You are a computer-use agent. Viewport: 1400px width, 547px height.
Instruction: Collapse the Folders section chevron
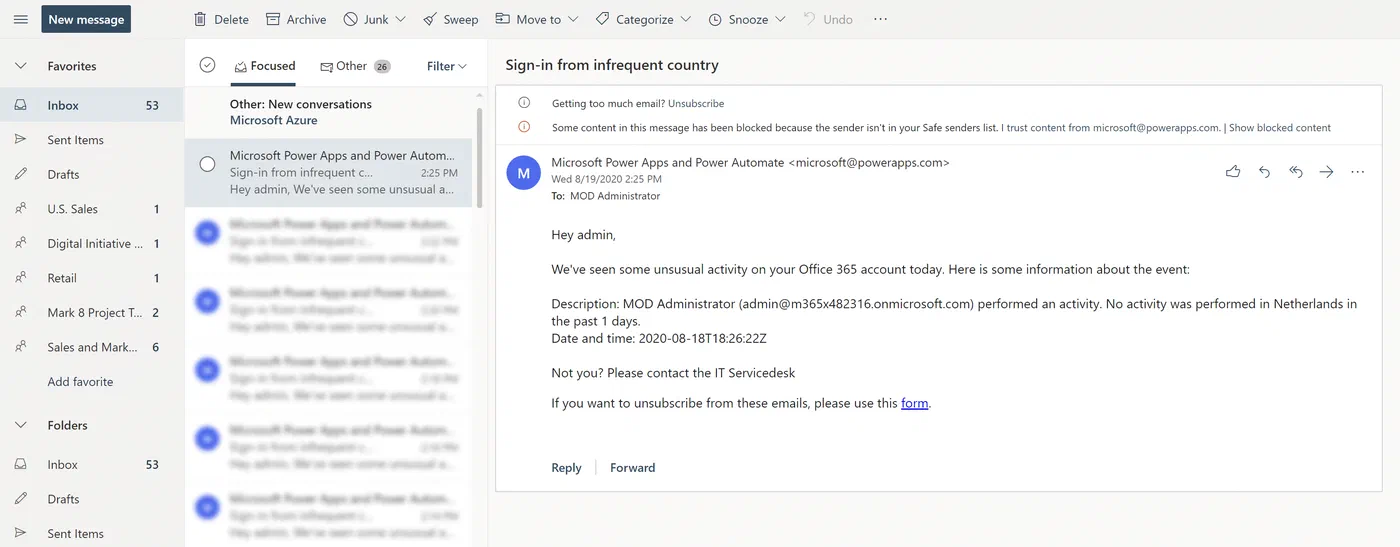20,425
